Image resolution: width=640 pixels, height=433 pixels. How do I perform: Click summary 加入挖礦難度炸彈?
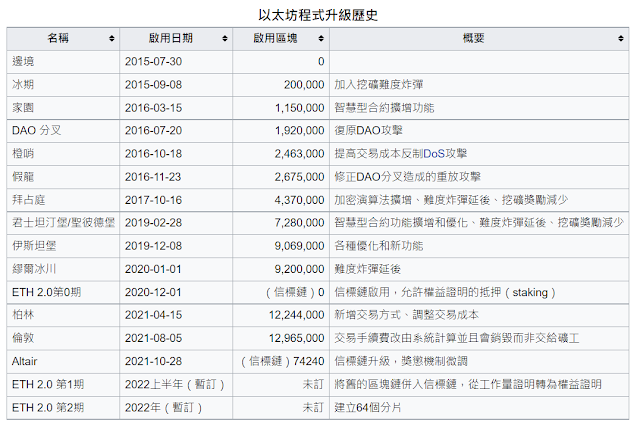coord(379,85)
